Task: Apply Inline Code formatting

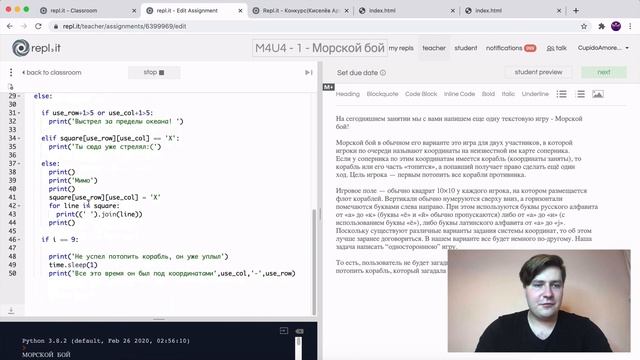Action: coord(459,94)
